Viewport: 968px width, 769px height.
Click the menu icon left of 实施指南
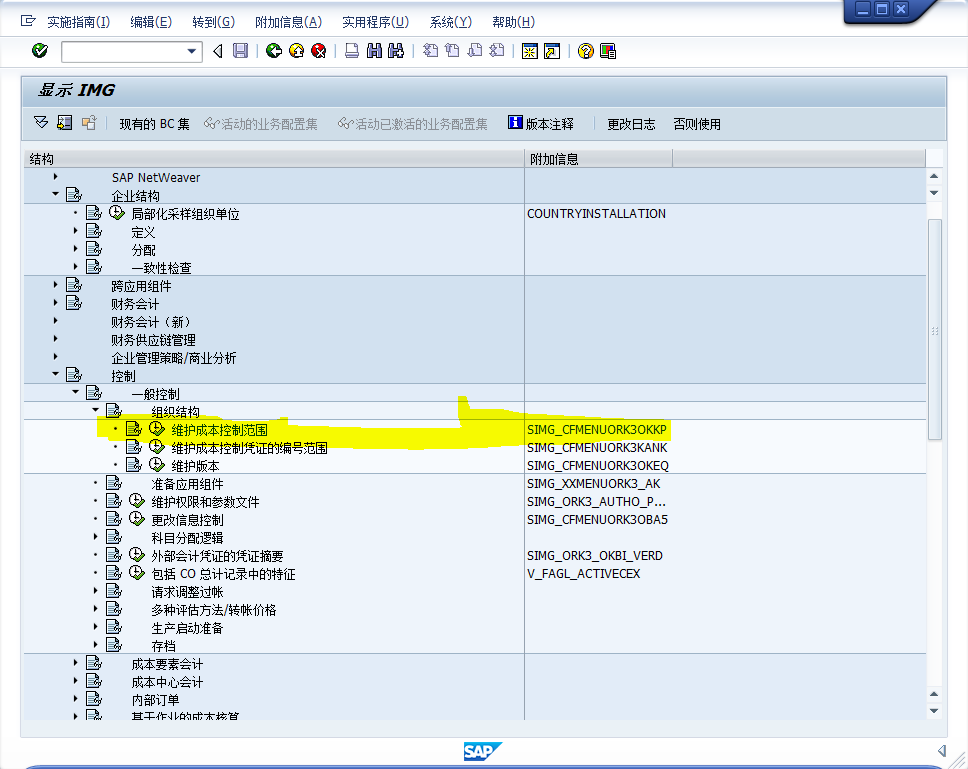tap(28, 22)
